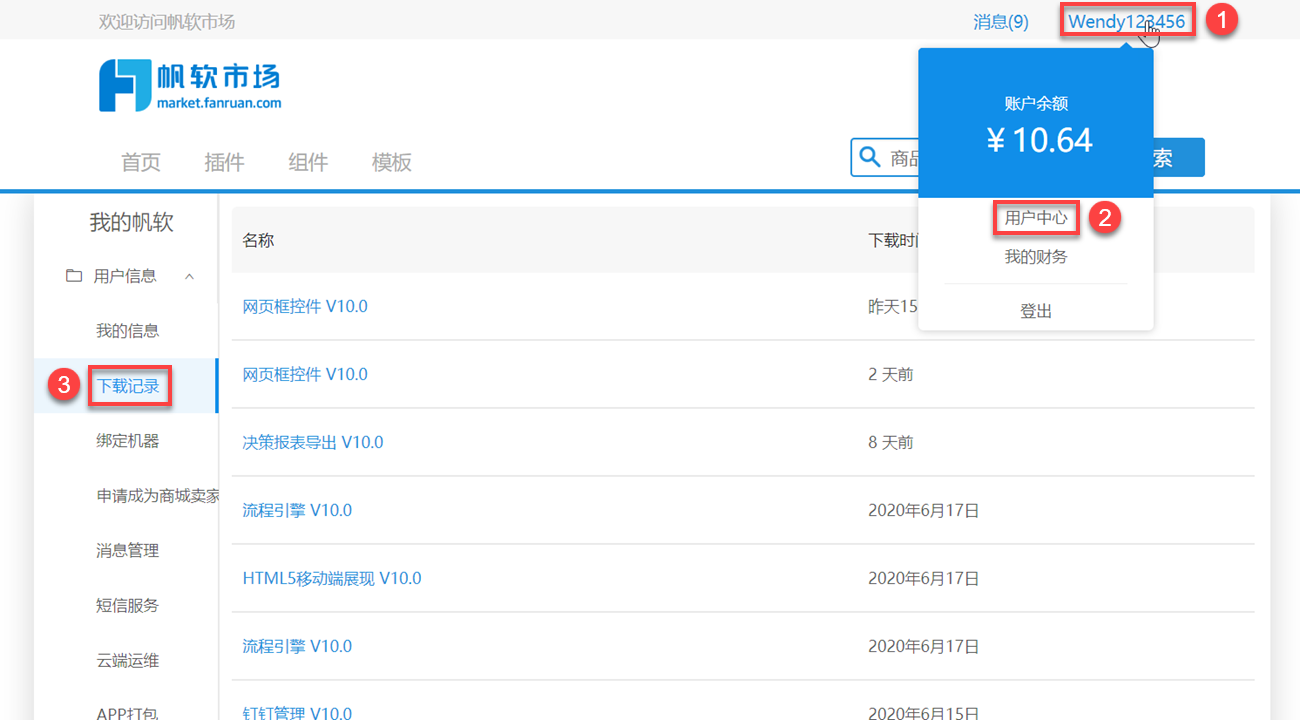Open the 插件 tab
Screen dimensions: 1300x720
pyautogui.click(x=224, y=162)
